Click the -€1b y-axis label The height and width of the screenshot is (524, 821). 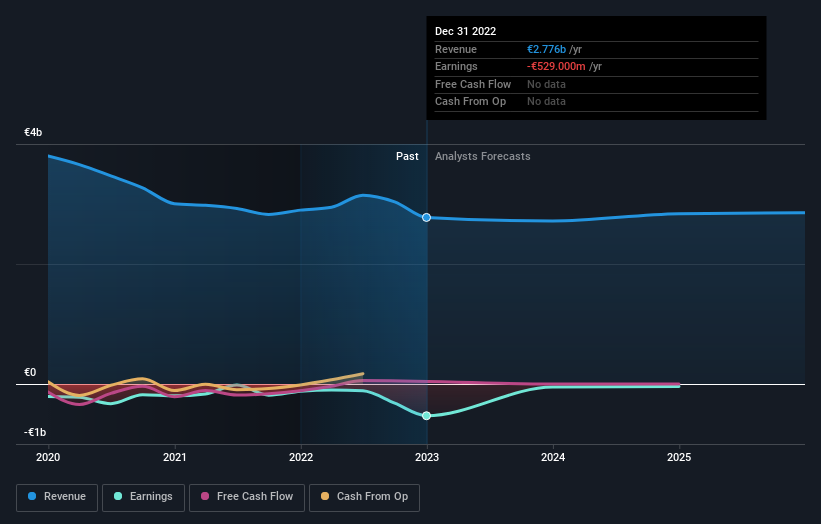click(35, 432)
